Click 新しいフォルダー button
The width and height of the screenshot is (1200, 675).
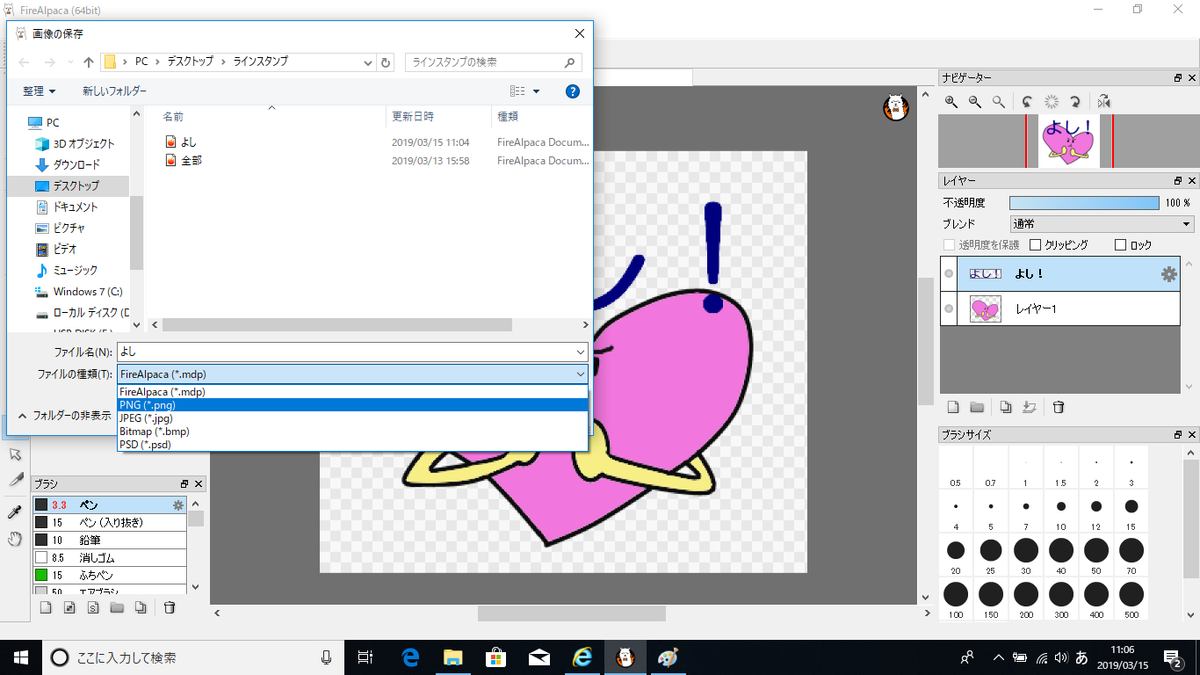(x=114, y=91)
